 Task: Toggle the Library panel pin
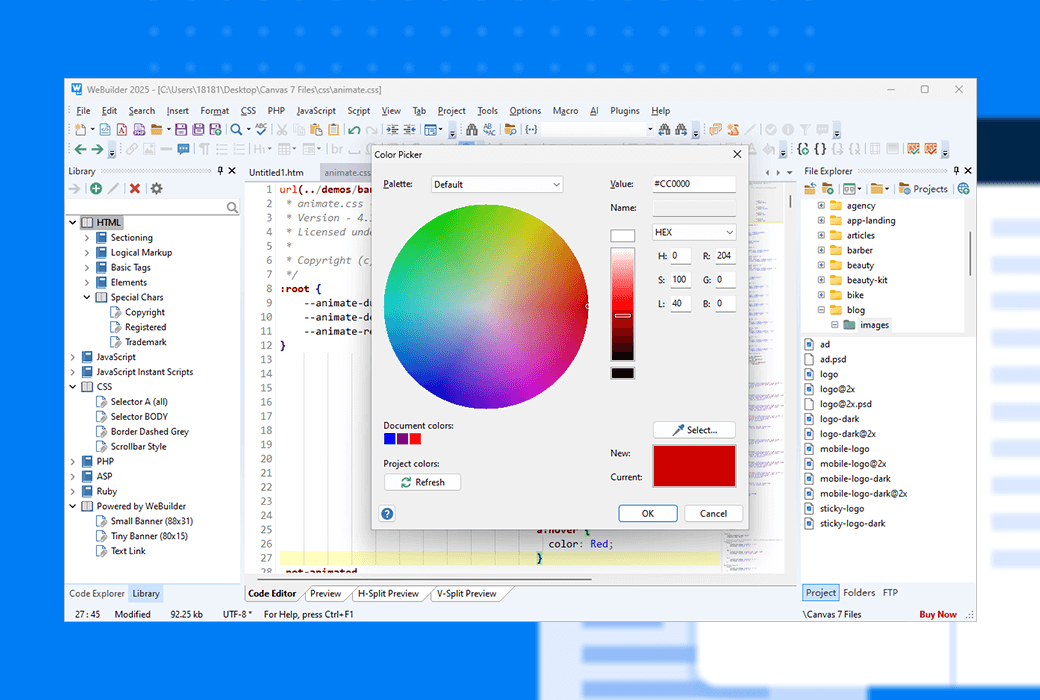220,171
